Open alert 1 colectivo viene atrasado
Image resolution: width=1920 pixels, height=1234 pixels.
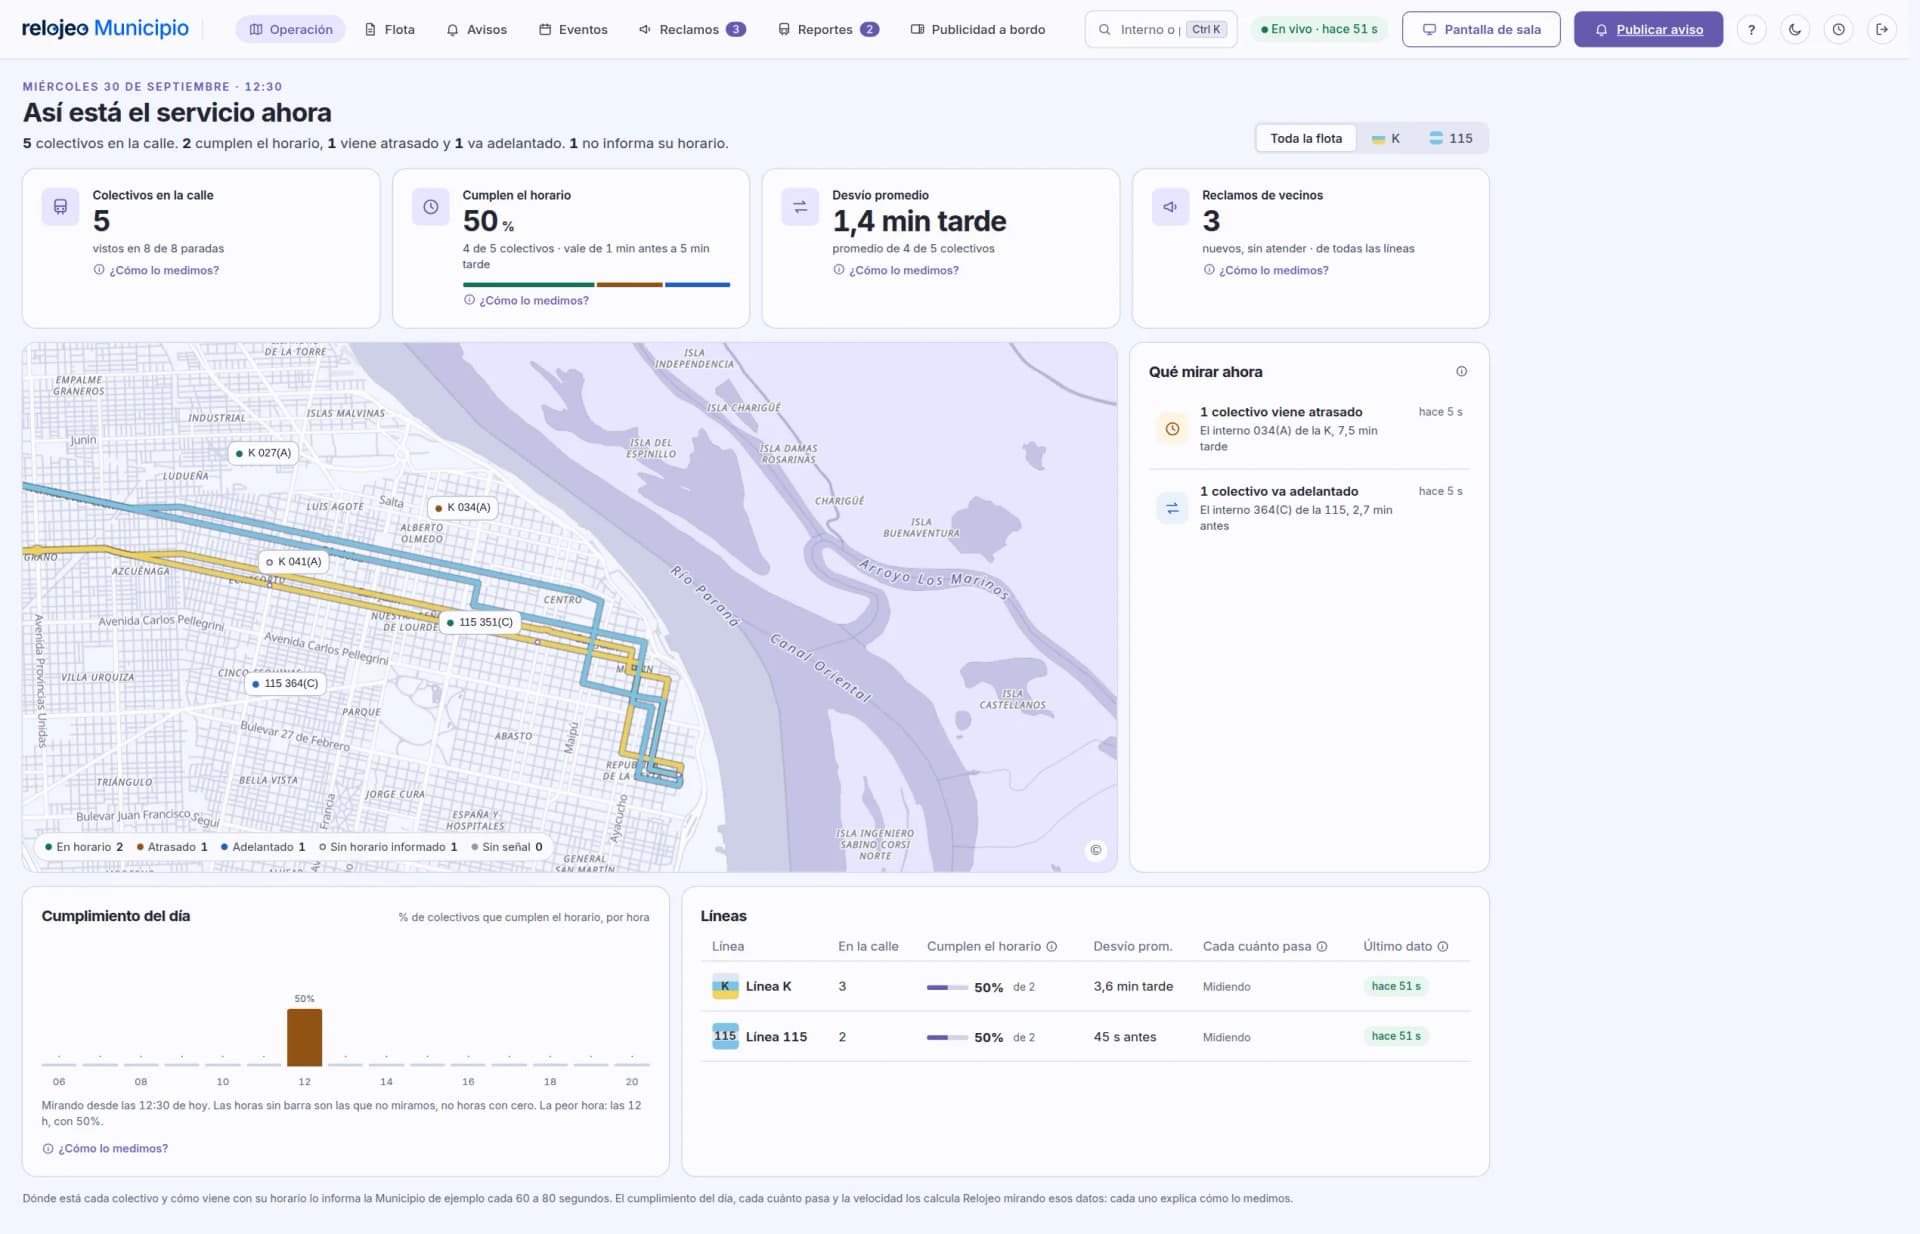click(x=1309, y=429)
